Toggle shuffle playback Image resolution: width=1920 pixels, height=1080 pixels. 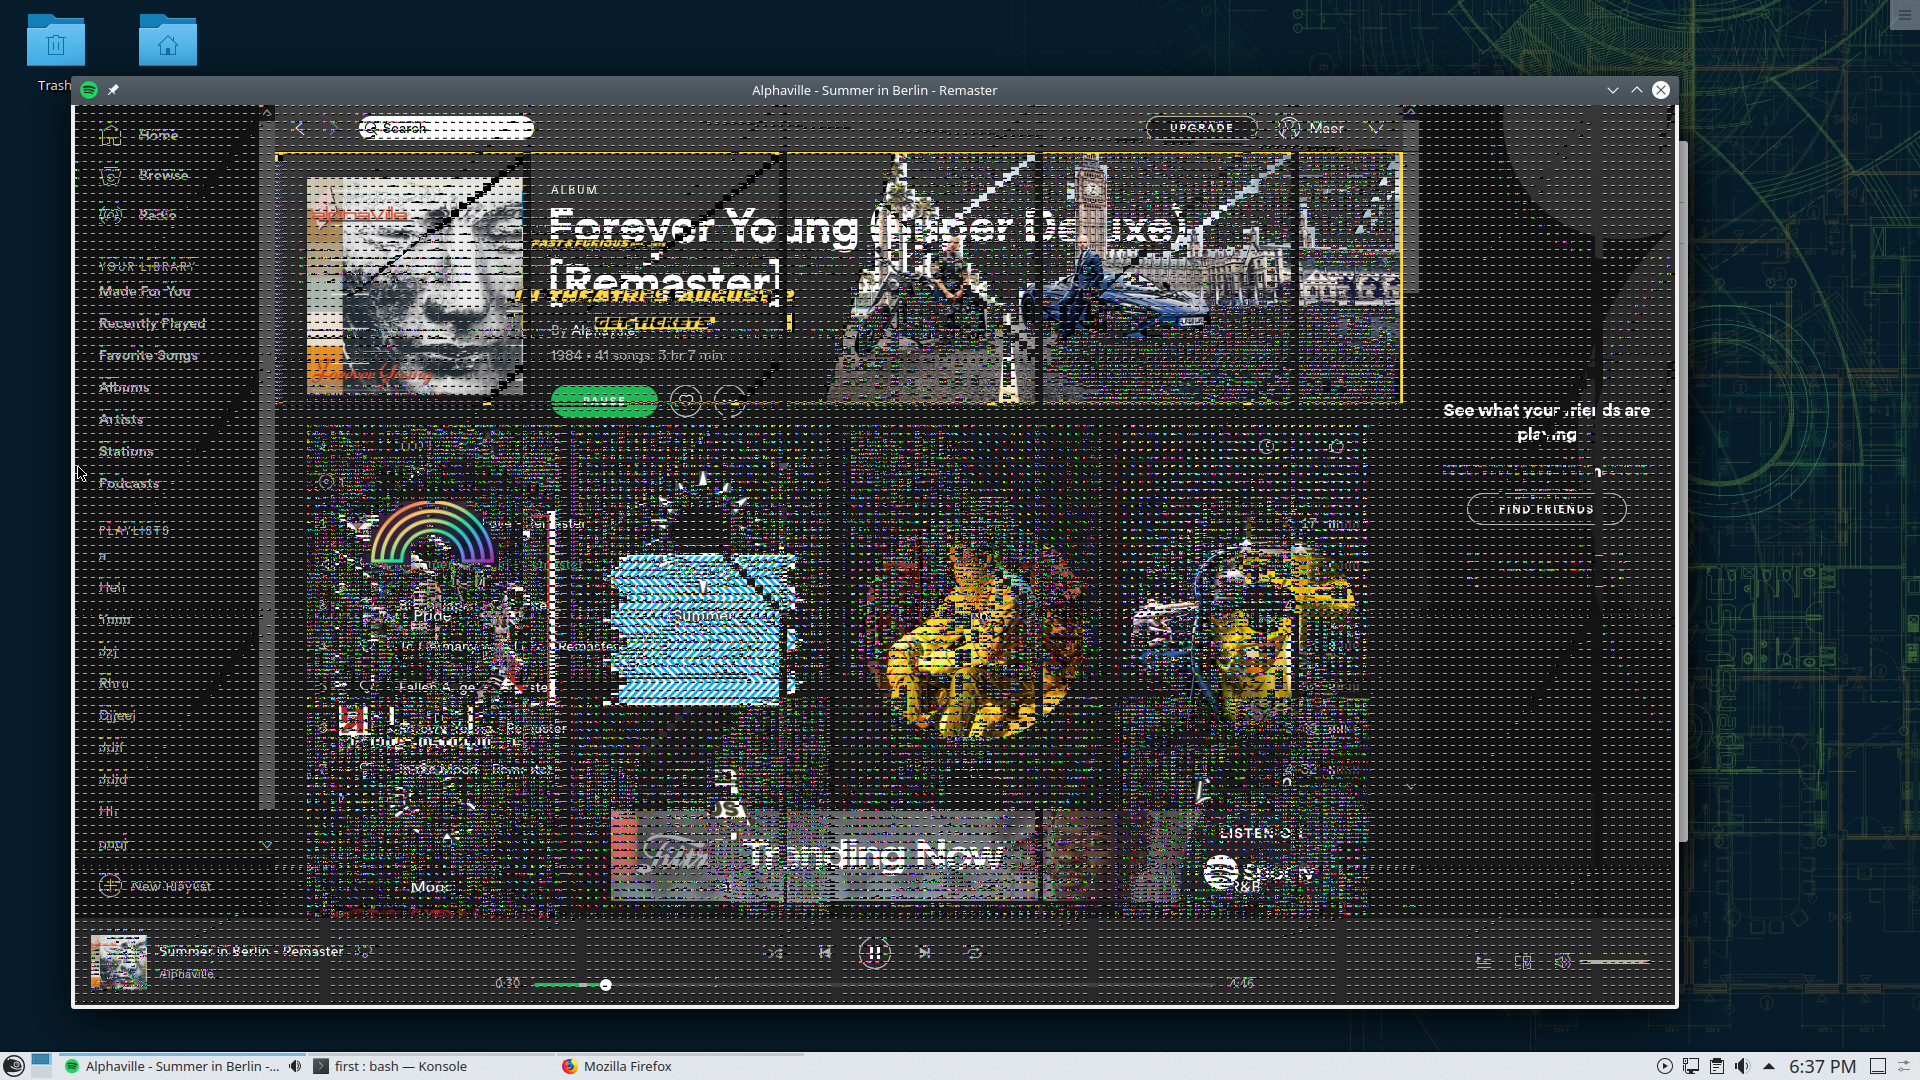pyautogui.click(x=775, y=953)
